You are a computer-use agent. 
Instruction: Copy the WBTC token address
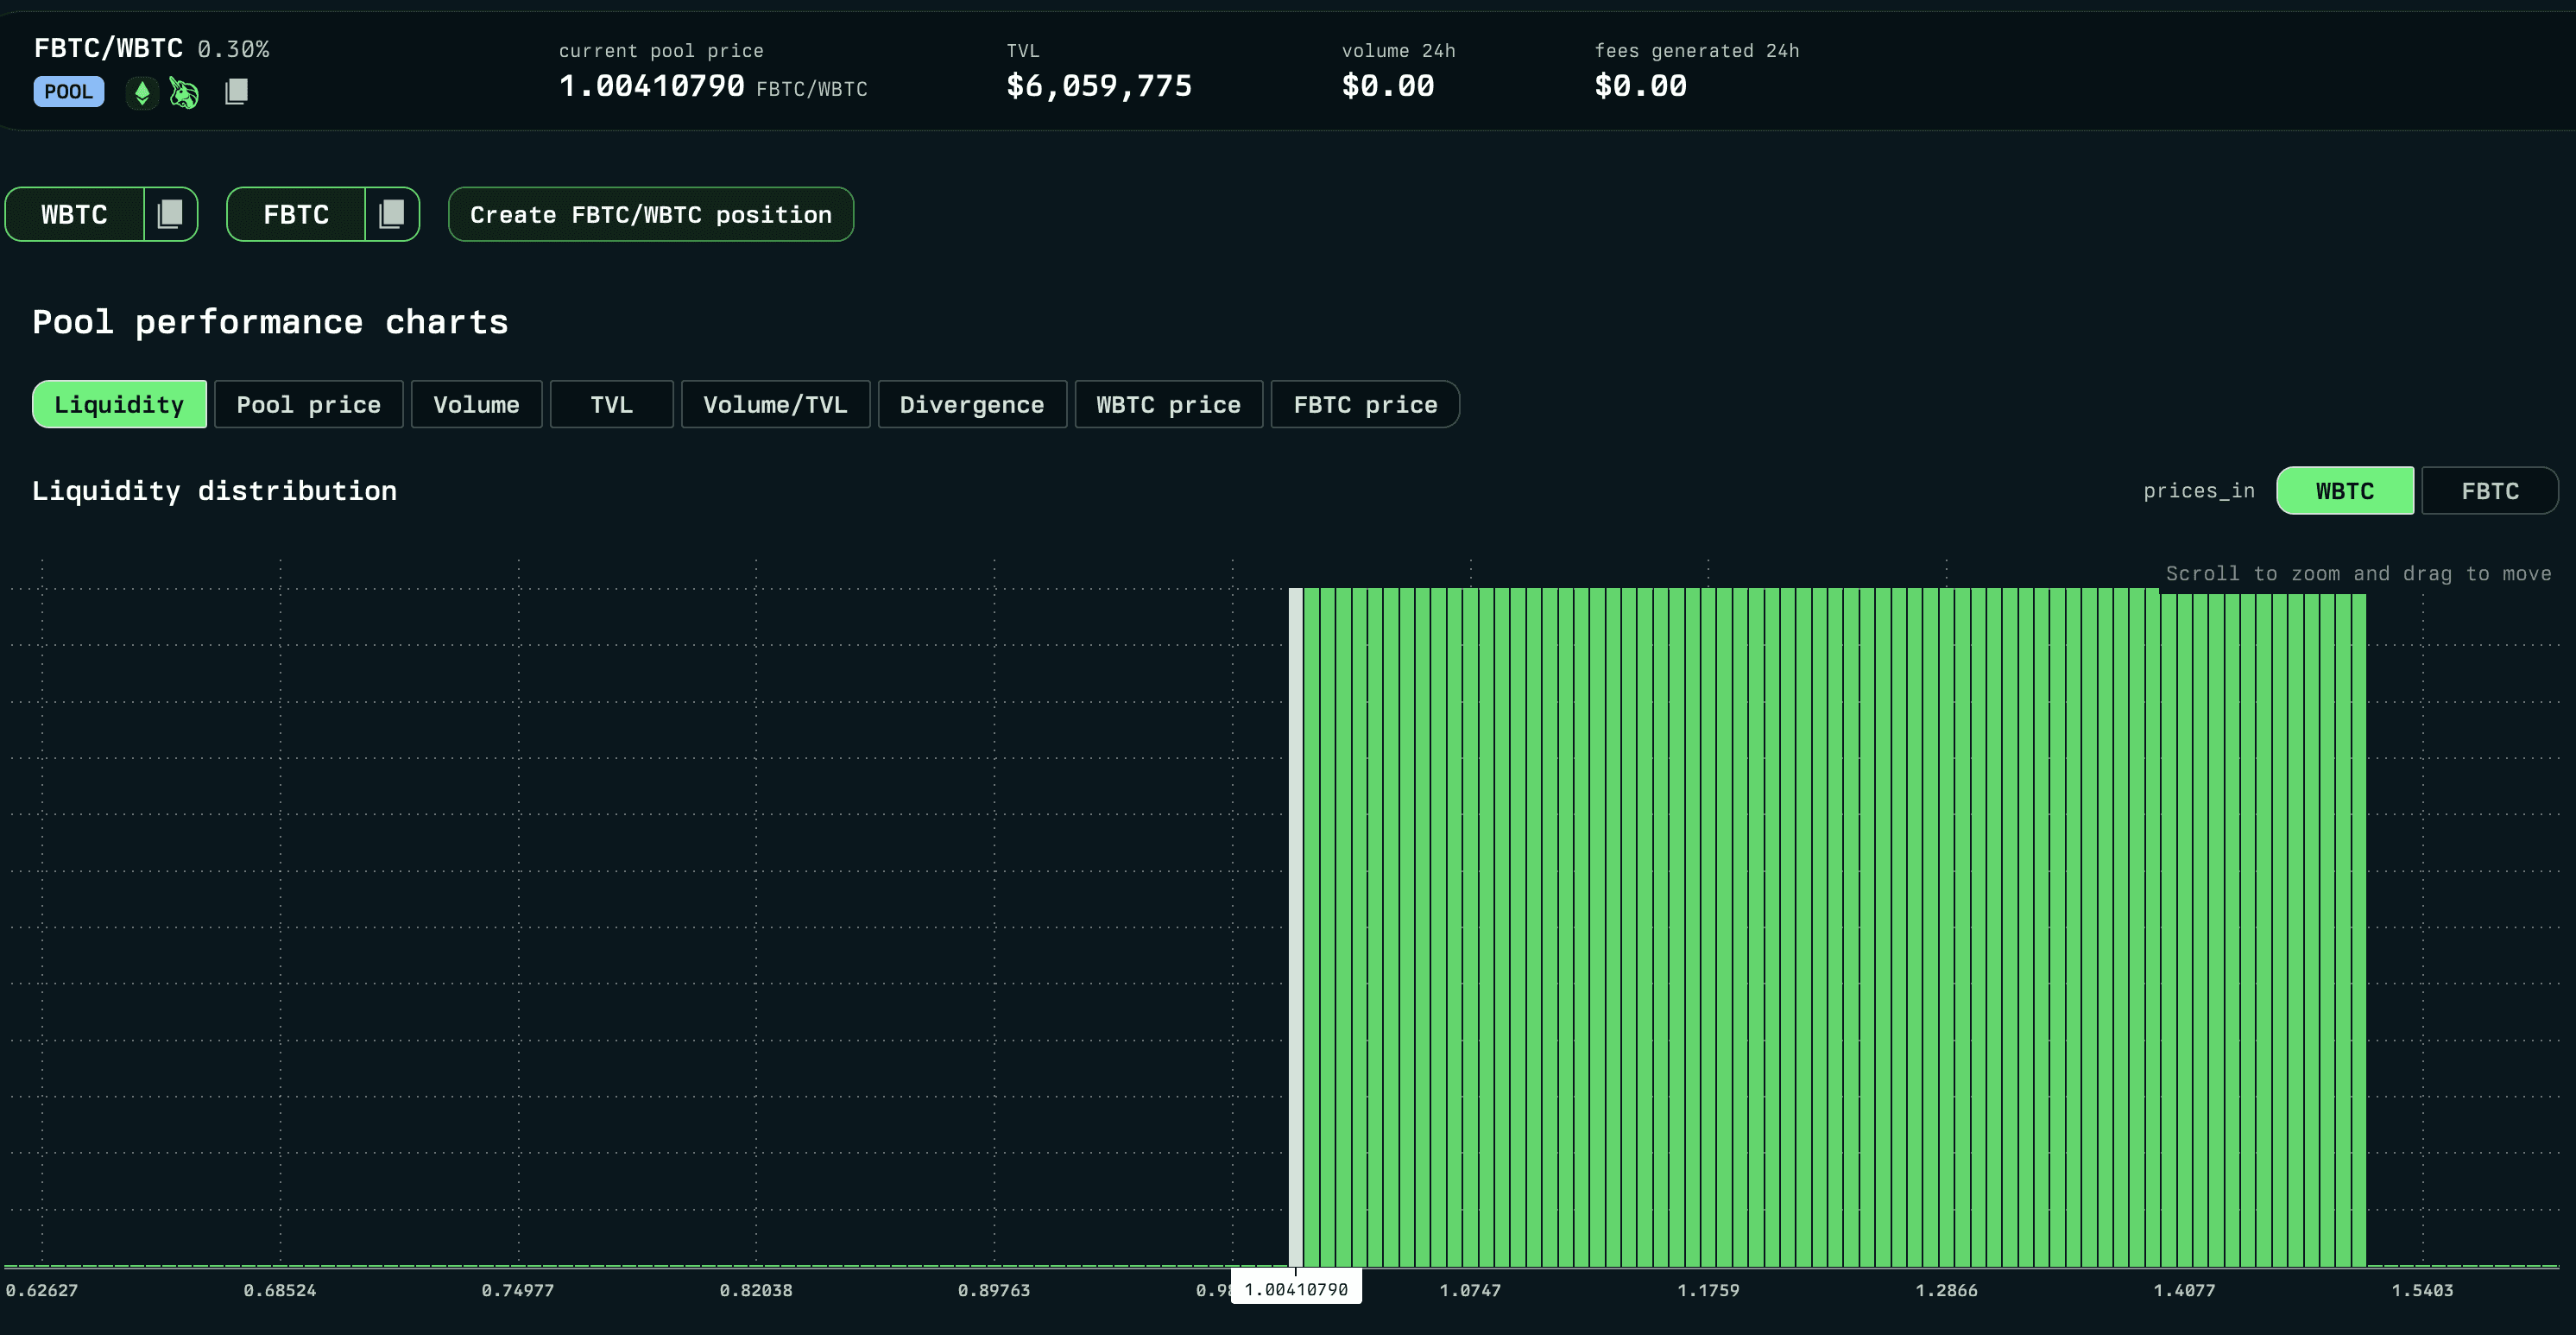(171, 214)
